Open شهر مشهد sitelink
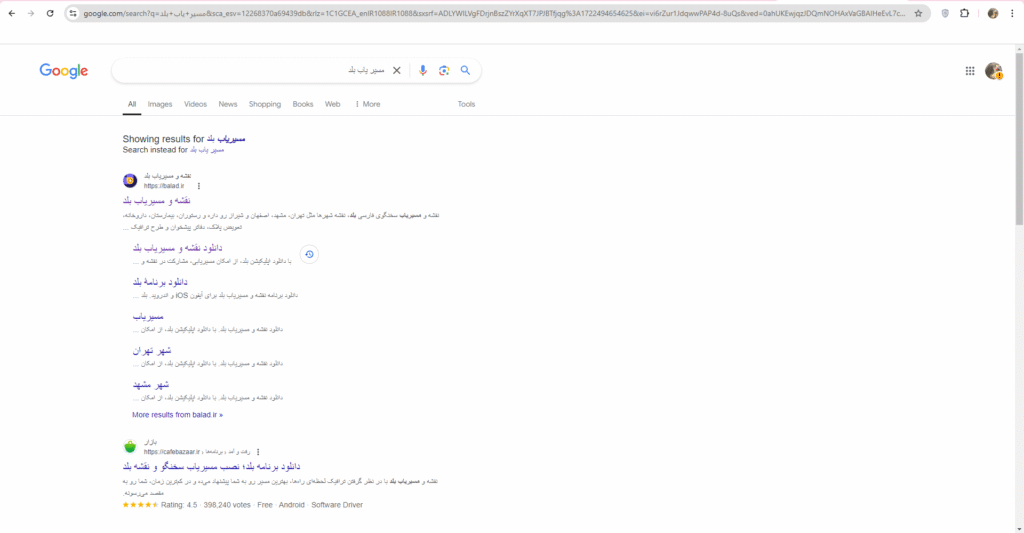 151,384
